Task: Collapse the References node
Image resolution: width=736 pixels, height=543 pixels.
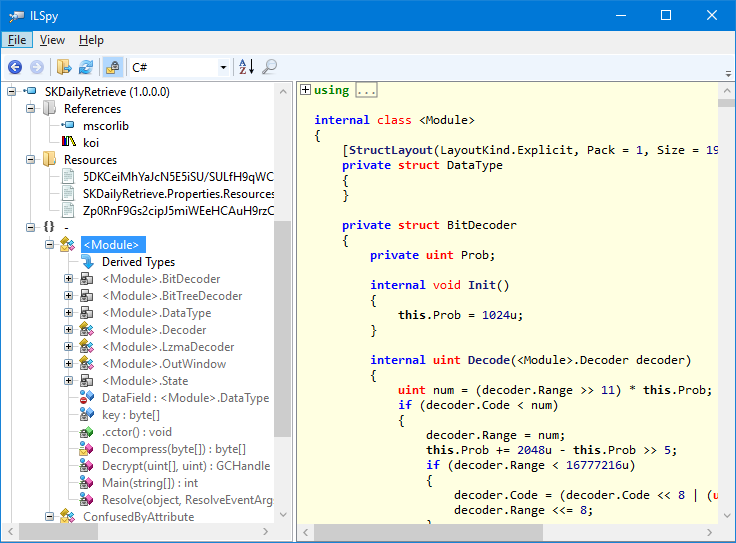Action: pyautogui.click(x=31, y=108)
